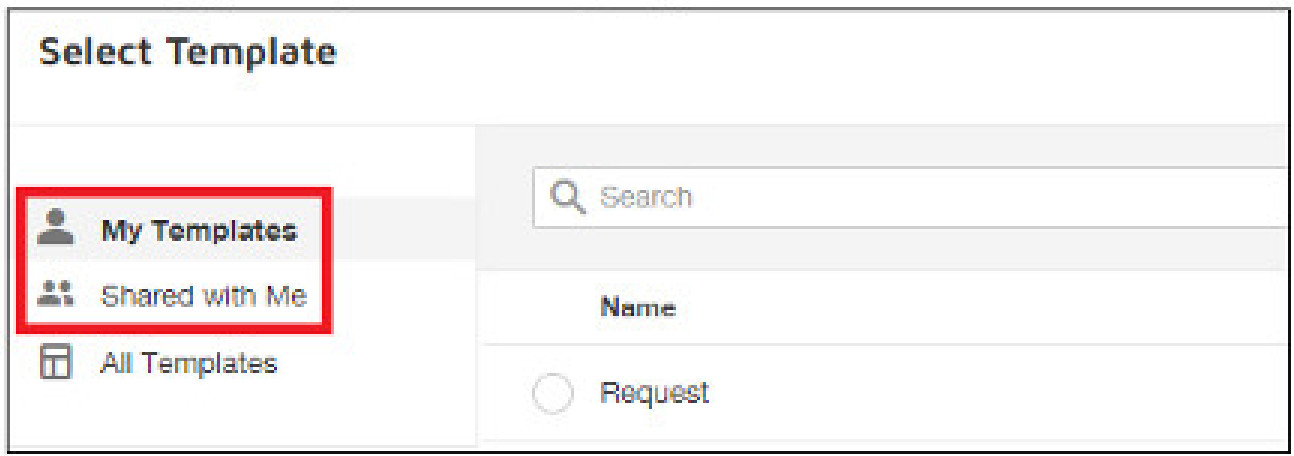Click the single-person icon beside My Templates
The image size is (1294, 456).
click(56, 229)
